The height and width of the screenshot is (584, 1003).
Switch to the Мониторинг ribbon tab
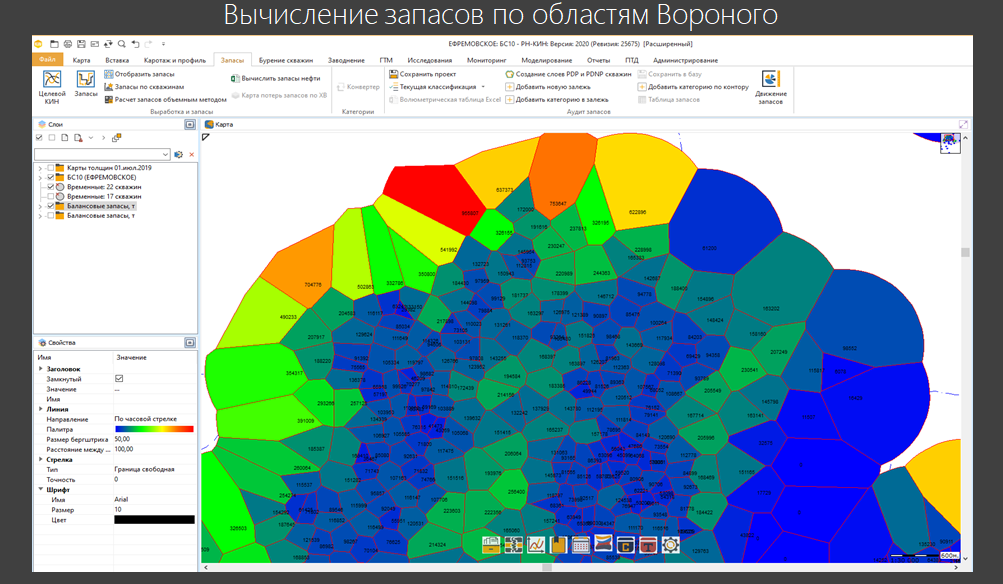pos(486,60)
